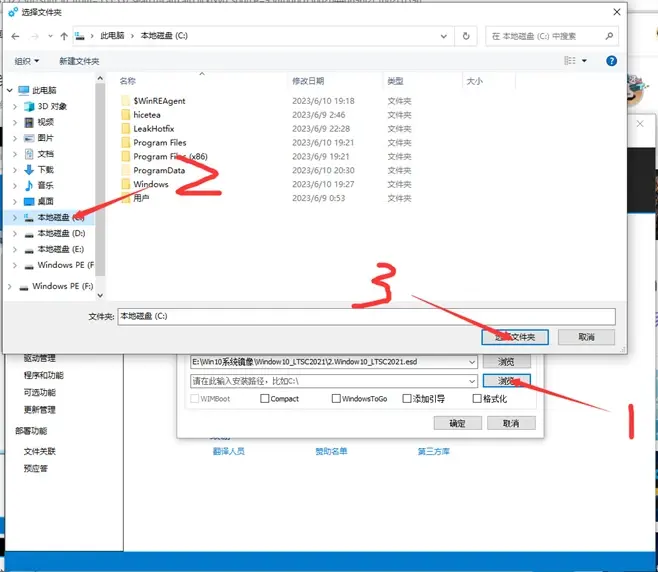658x572 pixels.
Task: Cancel the folder selection dialog
Action: [586, 337]
